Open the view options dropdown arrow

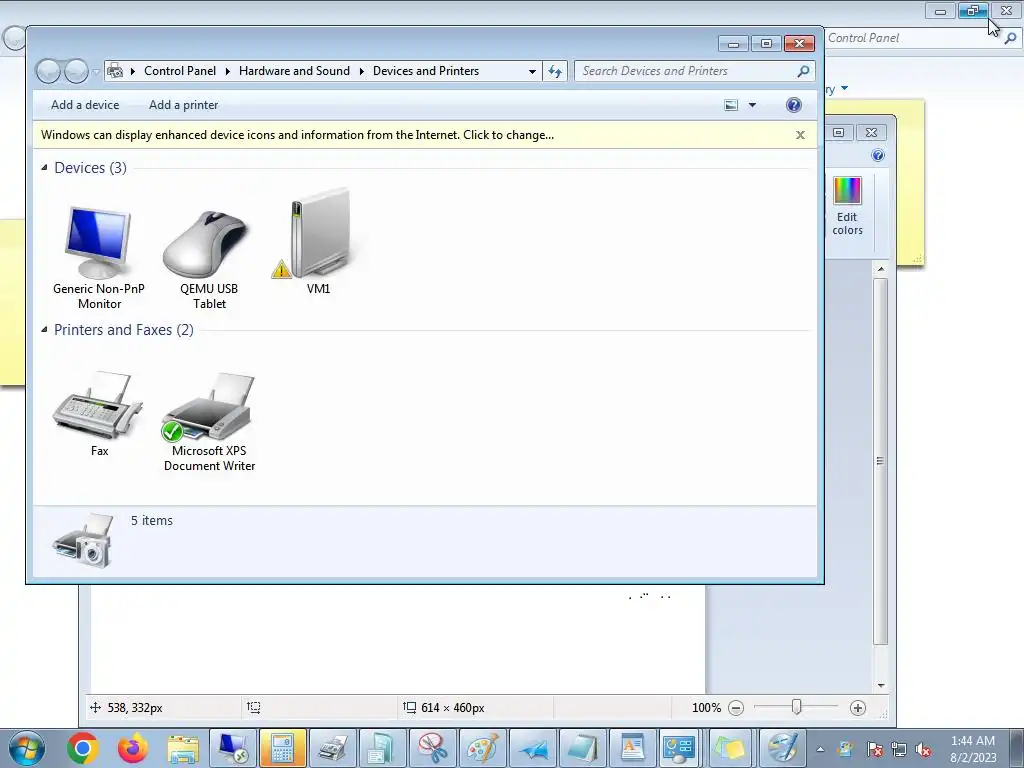(x=752, y=105)
